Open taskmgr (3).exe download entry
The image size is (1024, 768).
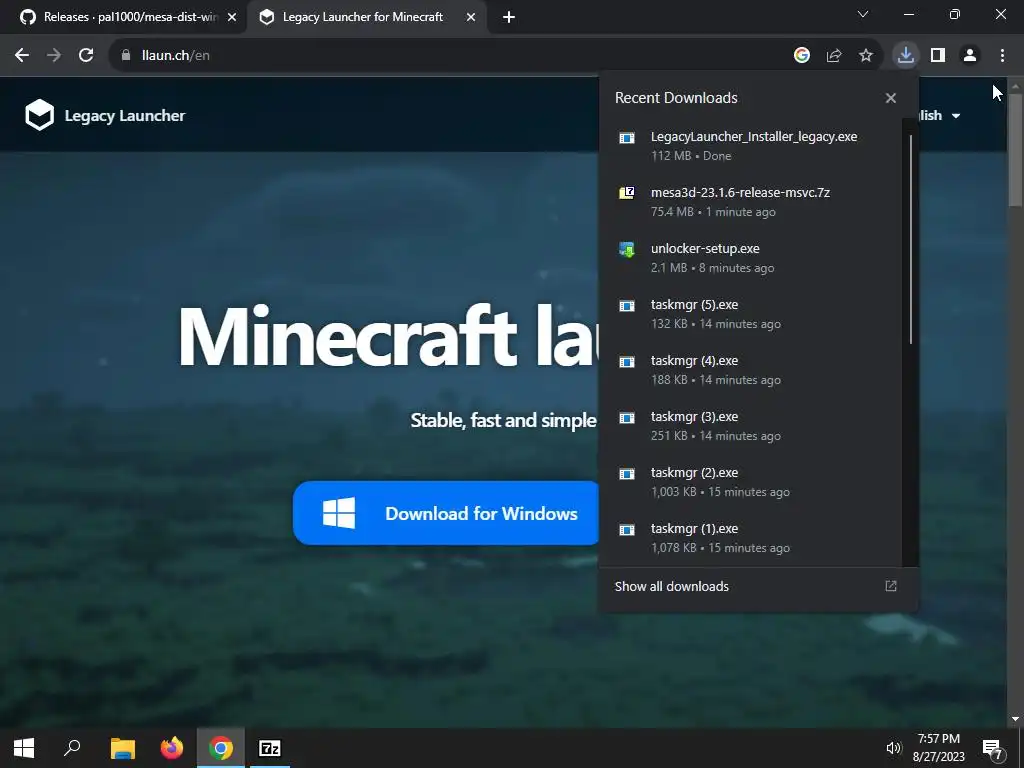click(751, 426)
